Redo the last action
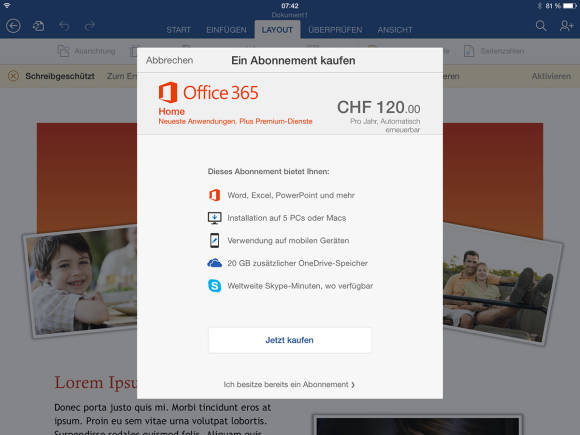Image resolution: width=580 pixels, height=435 pixels. pos(90,26)
